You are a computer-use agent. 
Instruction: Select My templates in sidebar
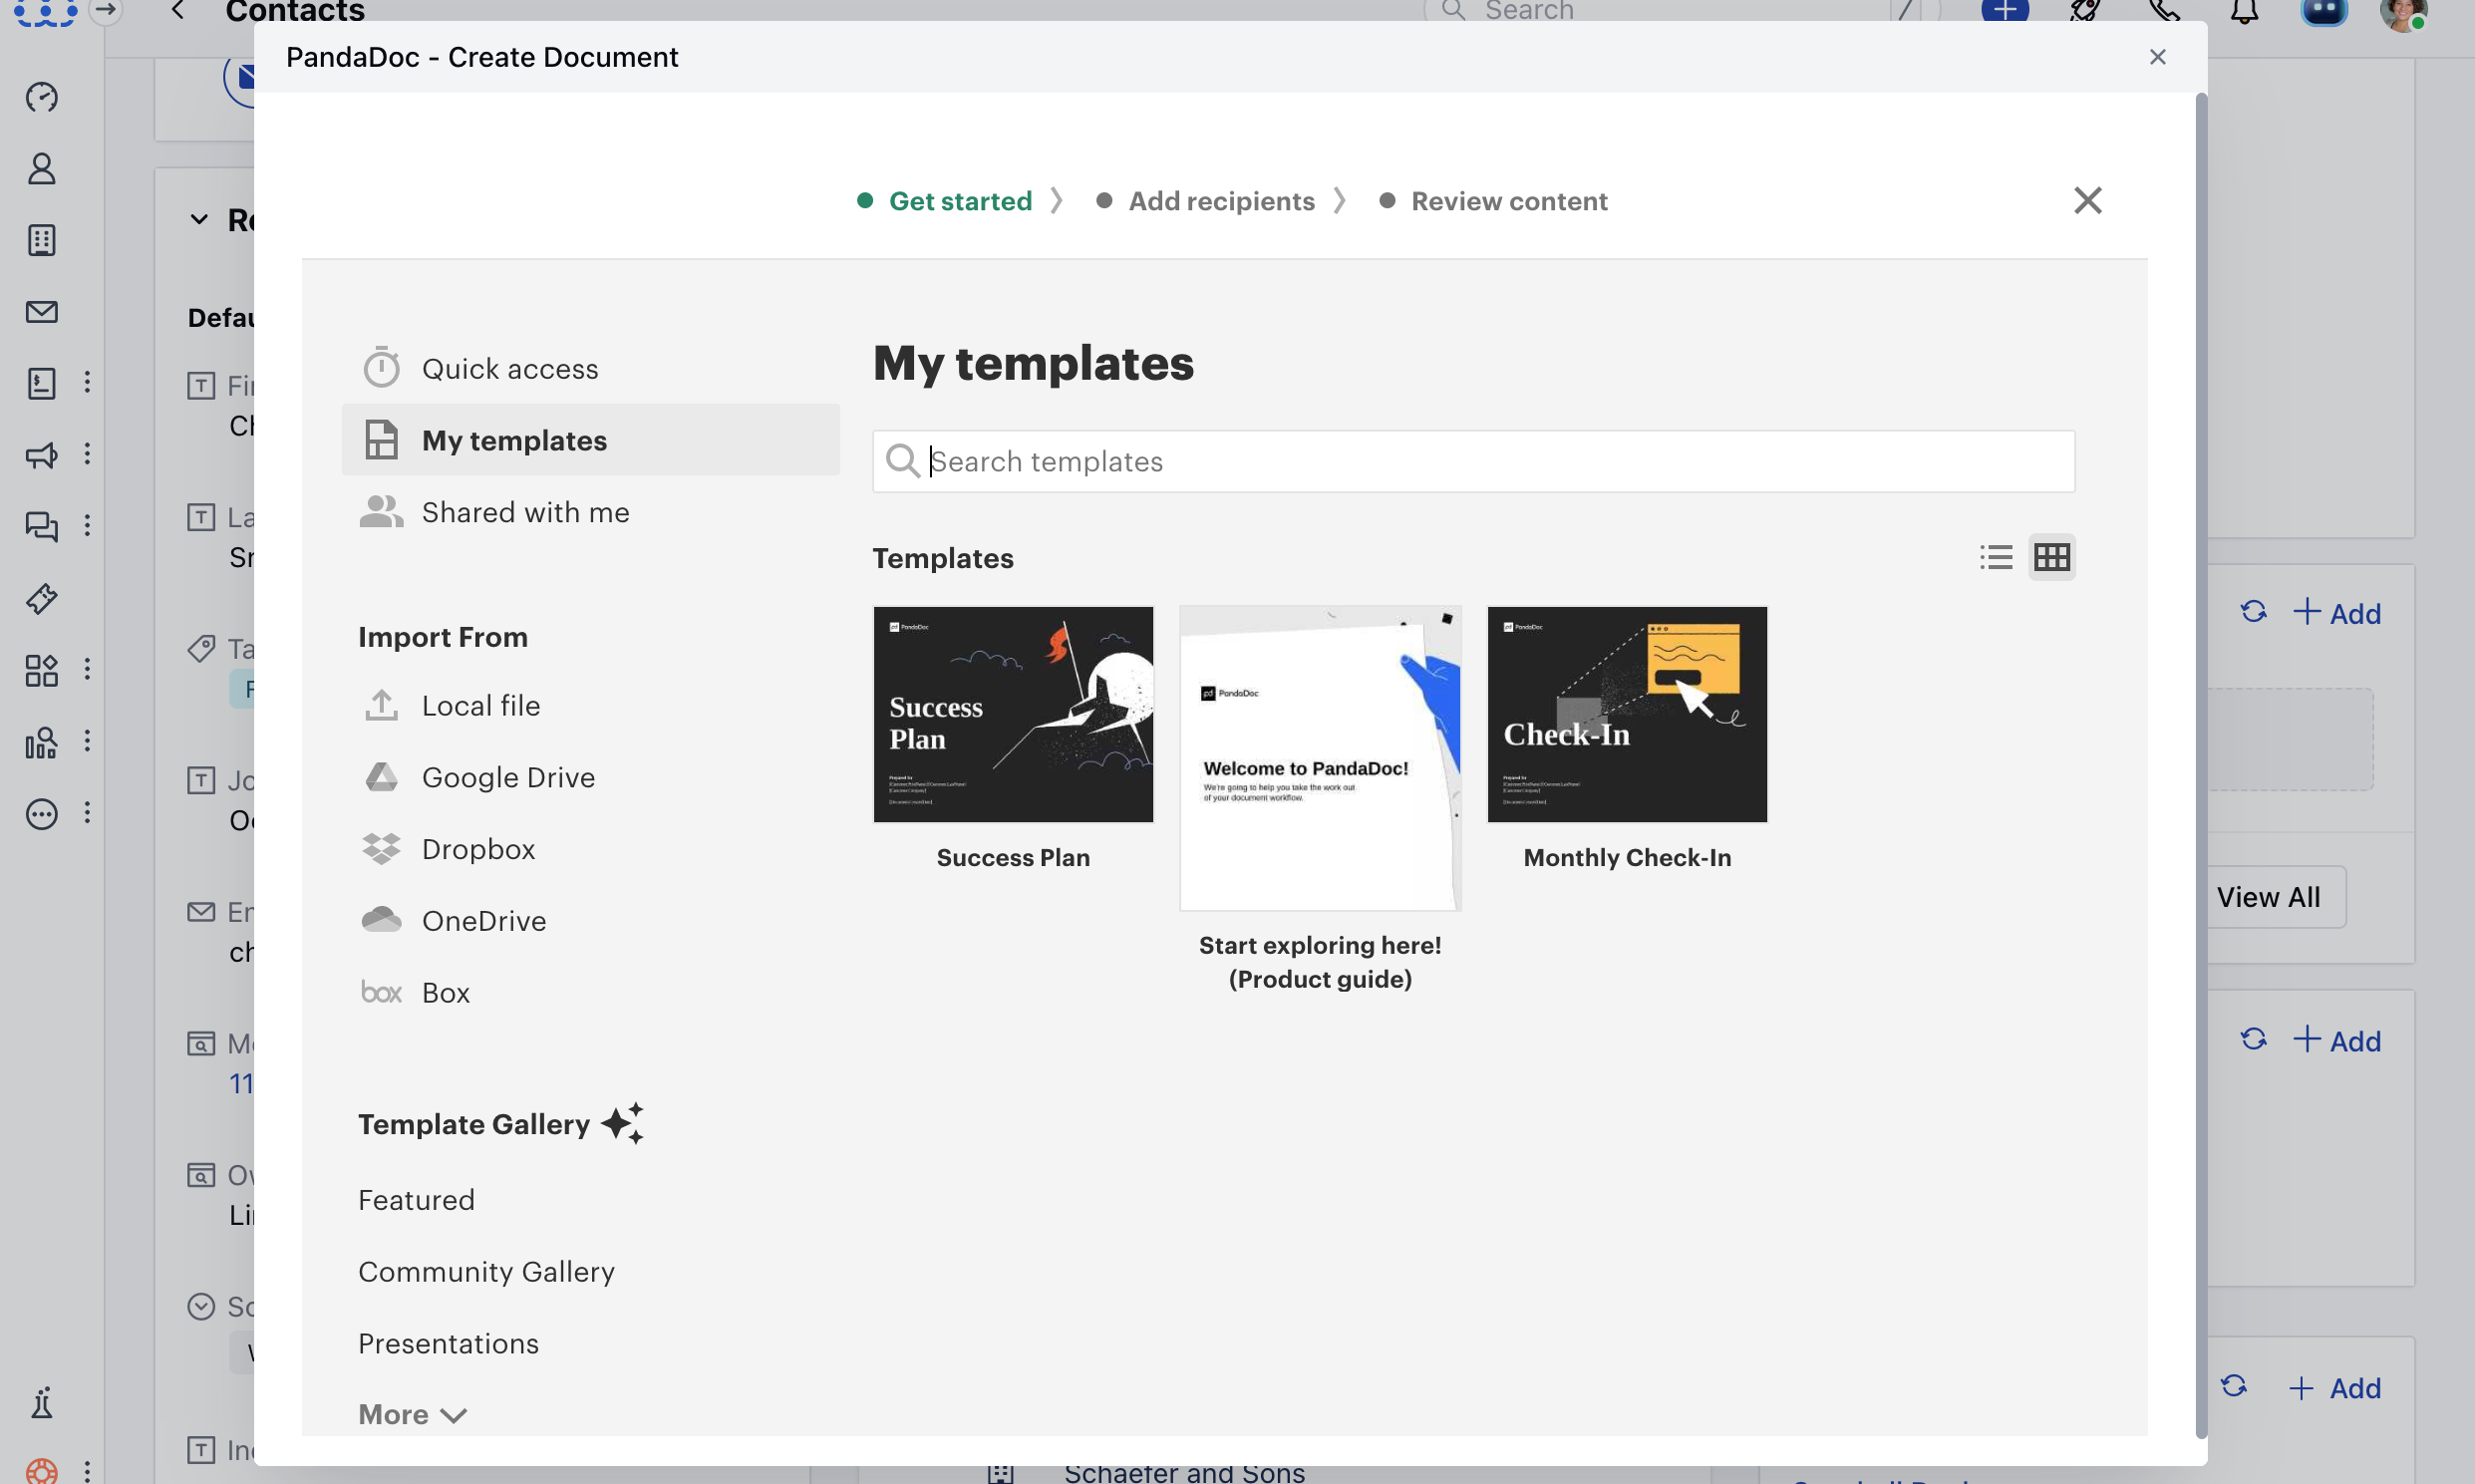[x=590, y=440]
